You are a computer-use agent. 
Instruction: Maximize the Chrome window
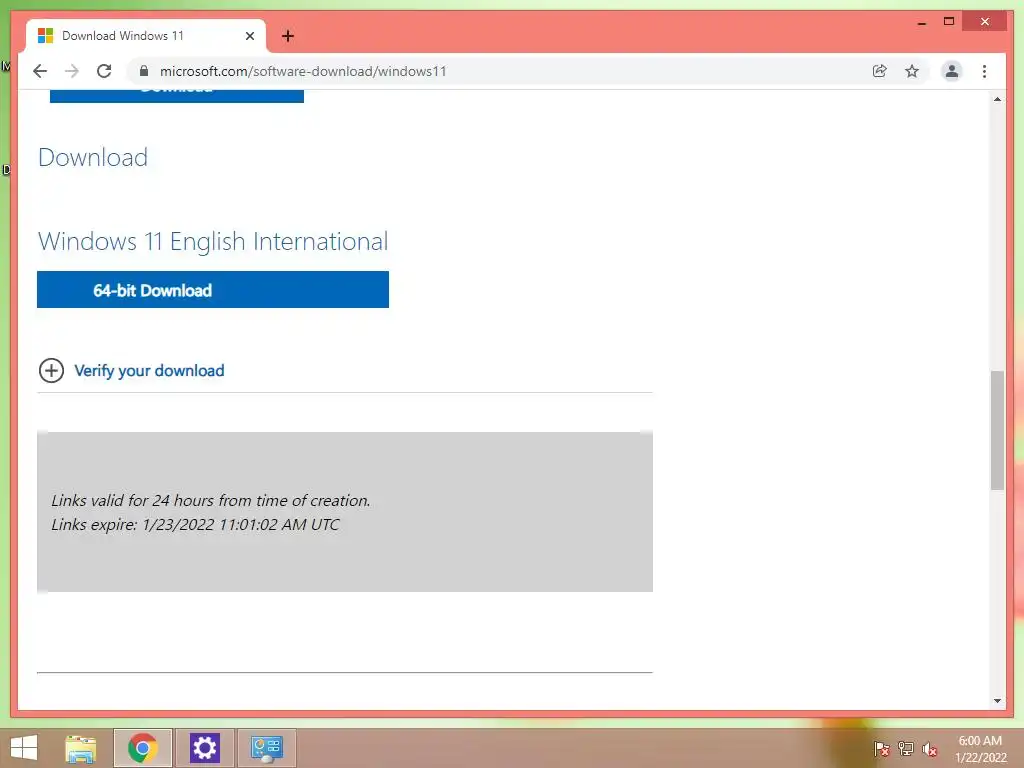pyautogui.click(x=949, y=22)
